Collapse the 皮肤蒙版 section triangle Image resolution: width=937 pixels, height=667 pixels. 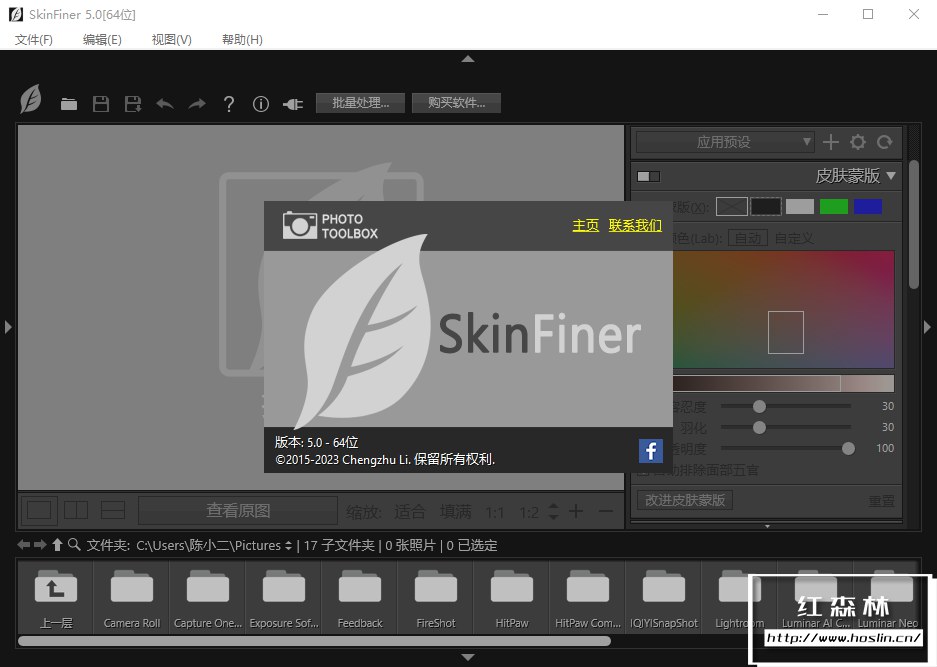coord(891,176)
